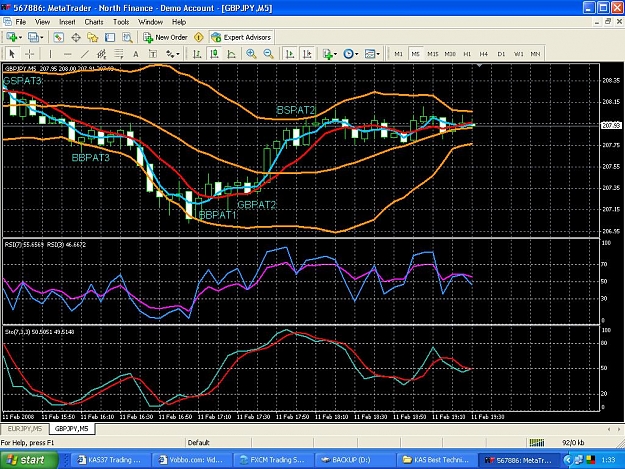Toggle the Terminal panel icon
Screen dimensions: 625x469
(x=110, y=37)
